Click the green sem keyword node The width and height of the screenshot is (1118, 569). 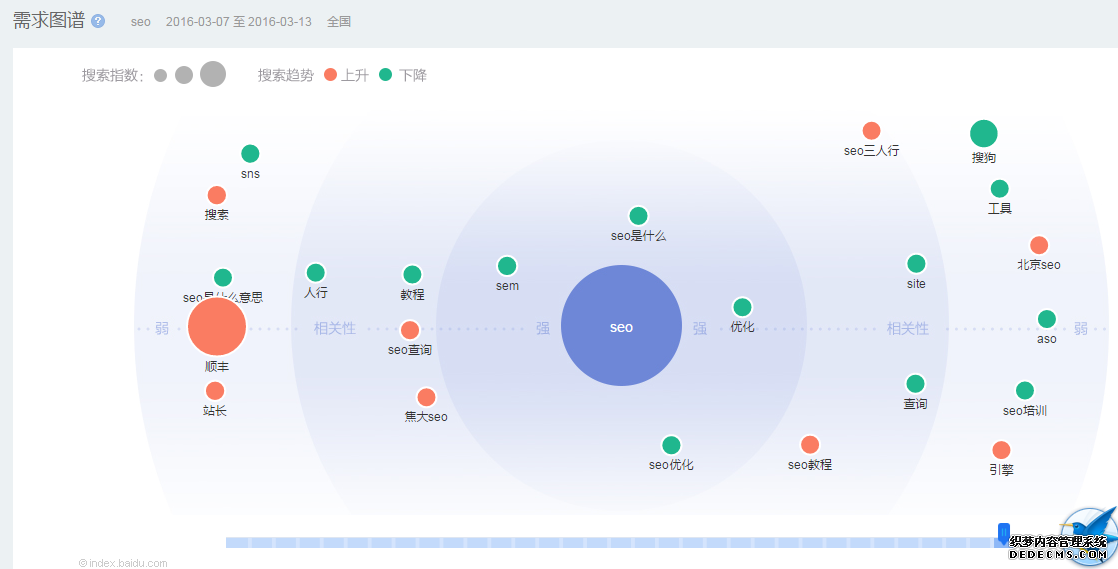point(507,266)
